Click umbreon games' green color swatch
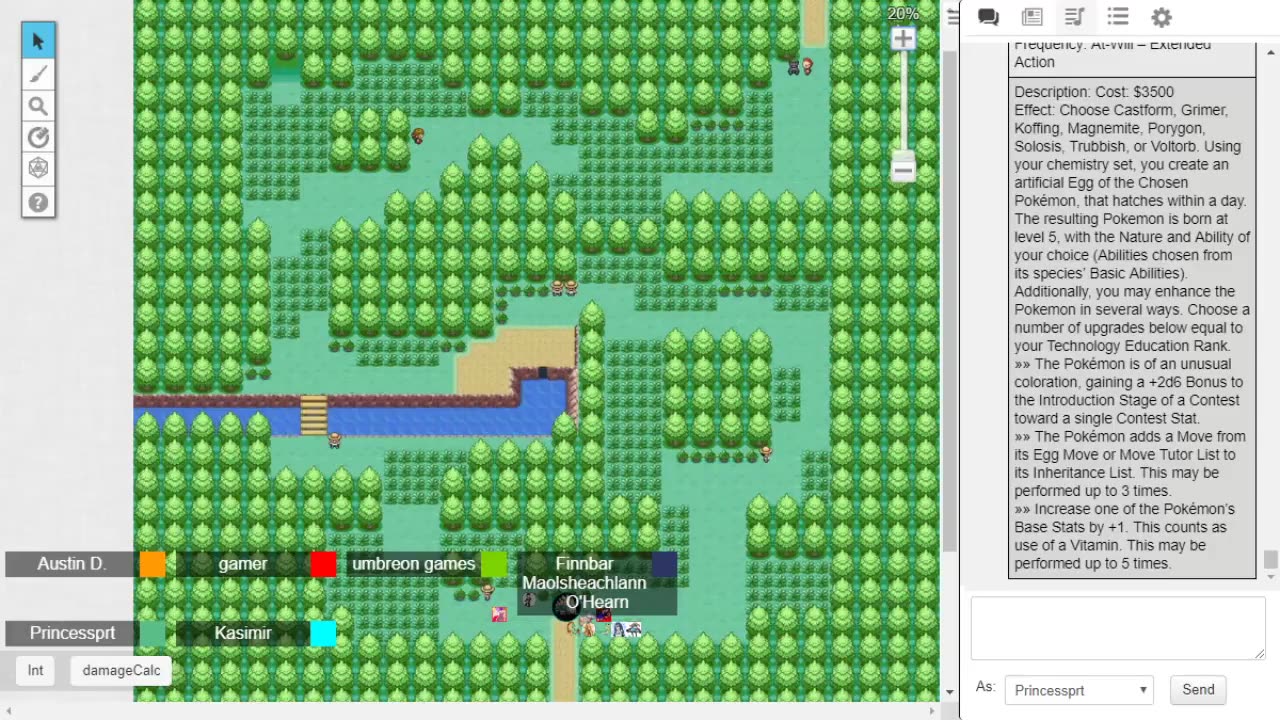Screen dimensions: 1280x720 (x=494, y=564)
